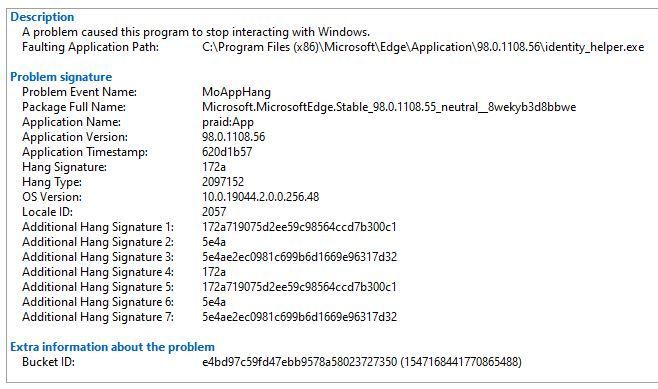
Task: Click the Description section heading
Action: coord(42,17)
